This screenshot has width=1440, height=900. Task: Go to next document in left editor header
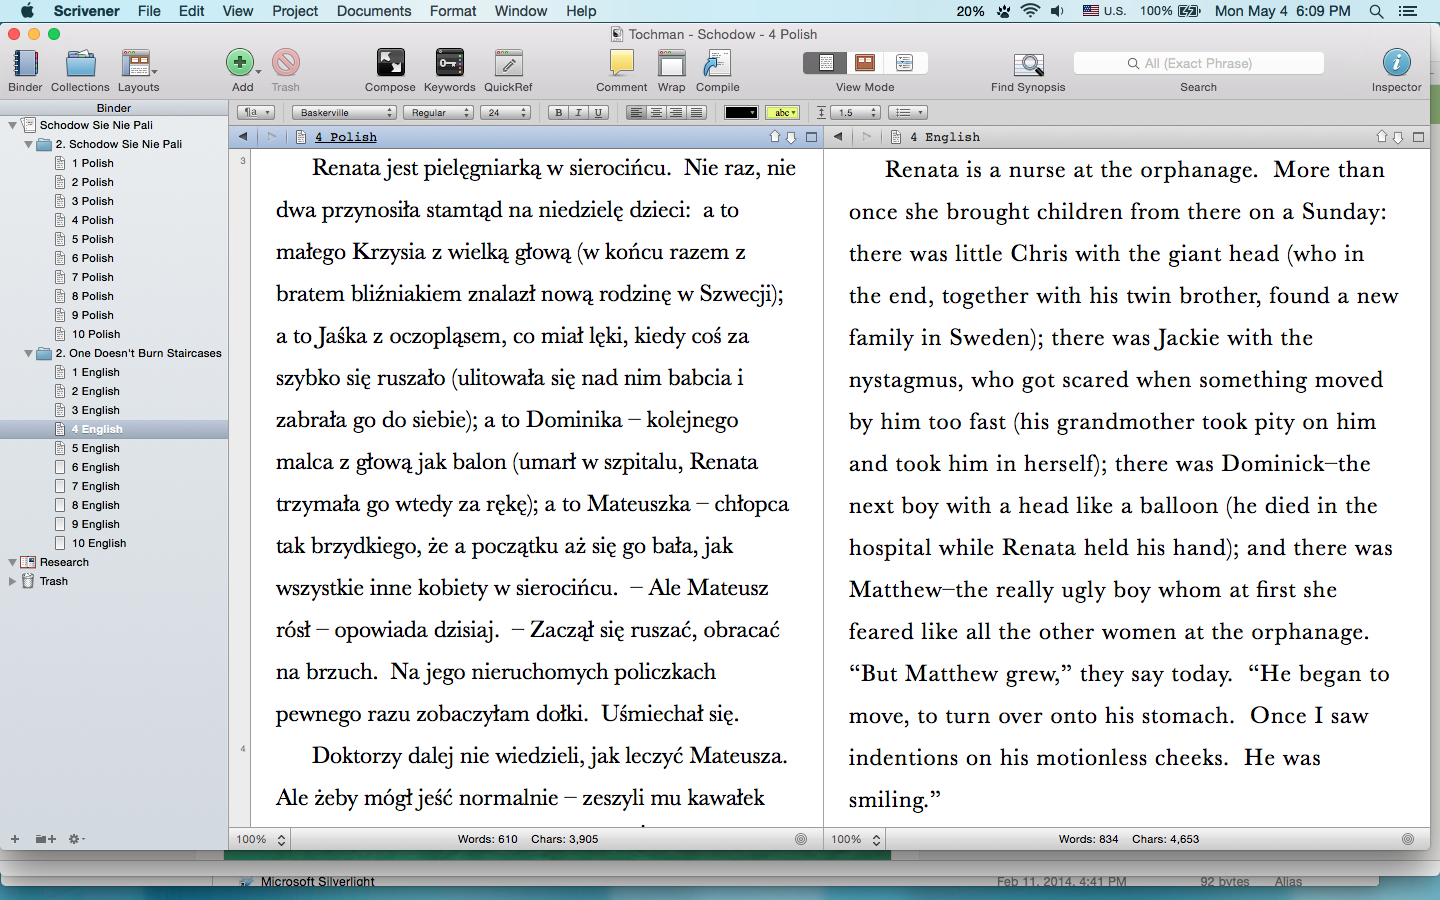(x=791, y=137)
